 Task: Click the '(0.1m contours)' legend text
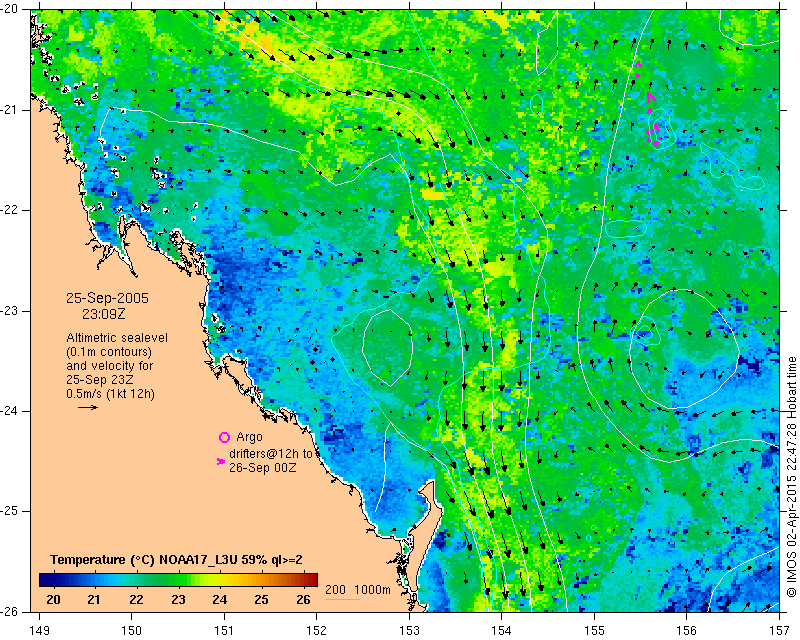(109, 352)
